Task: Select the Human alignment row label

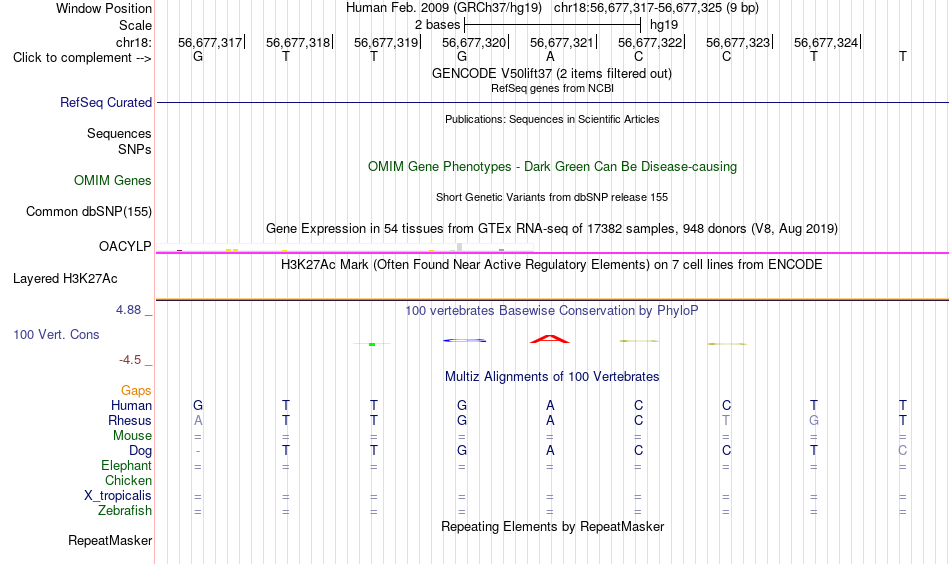Action: click(x=131, y=405)
